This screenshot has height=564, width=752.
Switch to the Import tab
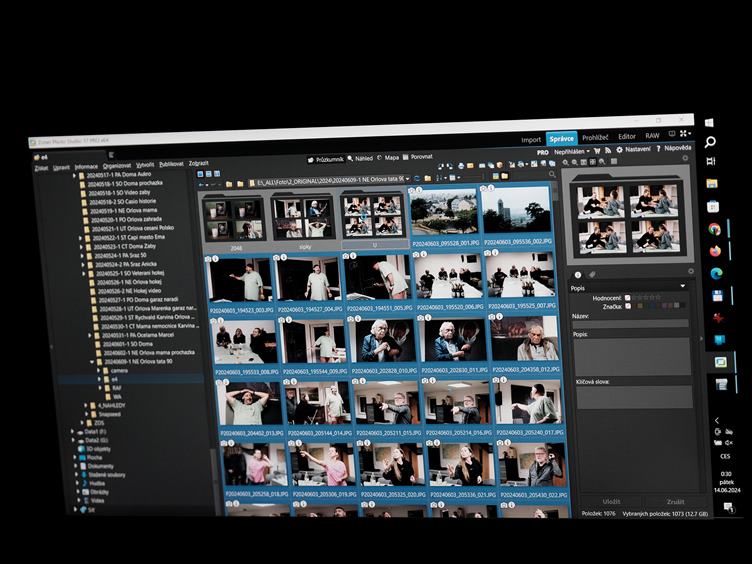tap(531, 140)
